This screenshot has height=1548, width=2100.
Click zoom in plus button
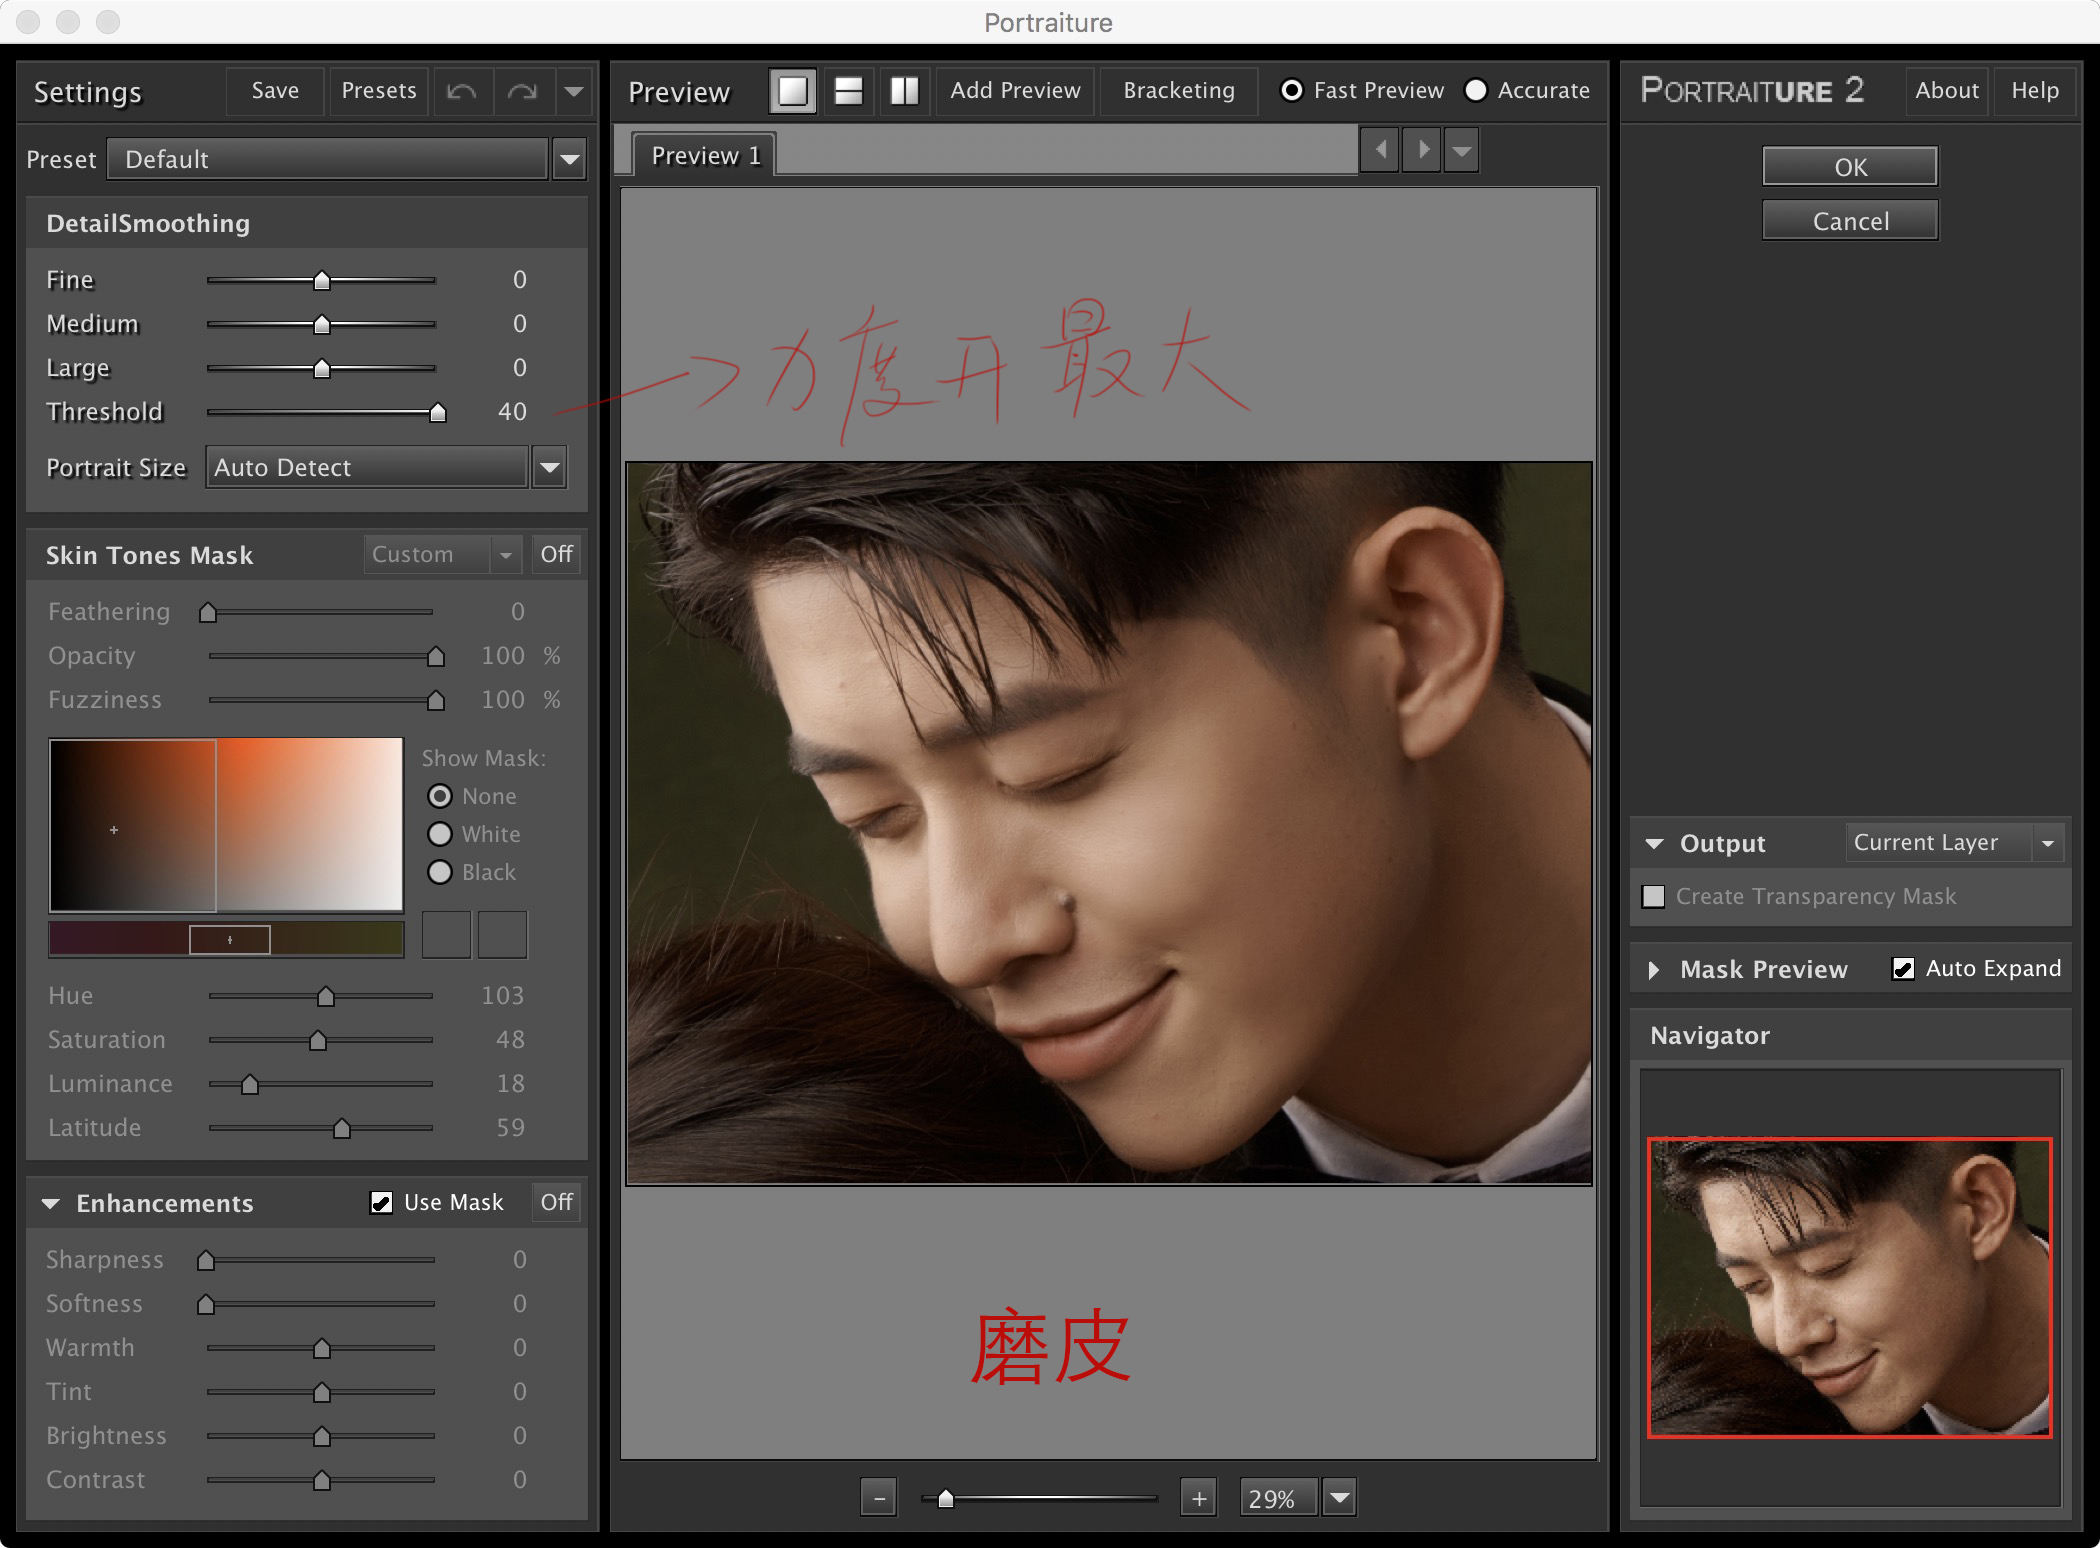pos(1198,1498)
